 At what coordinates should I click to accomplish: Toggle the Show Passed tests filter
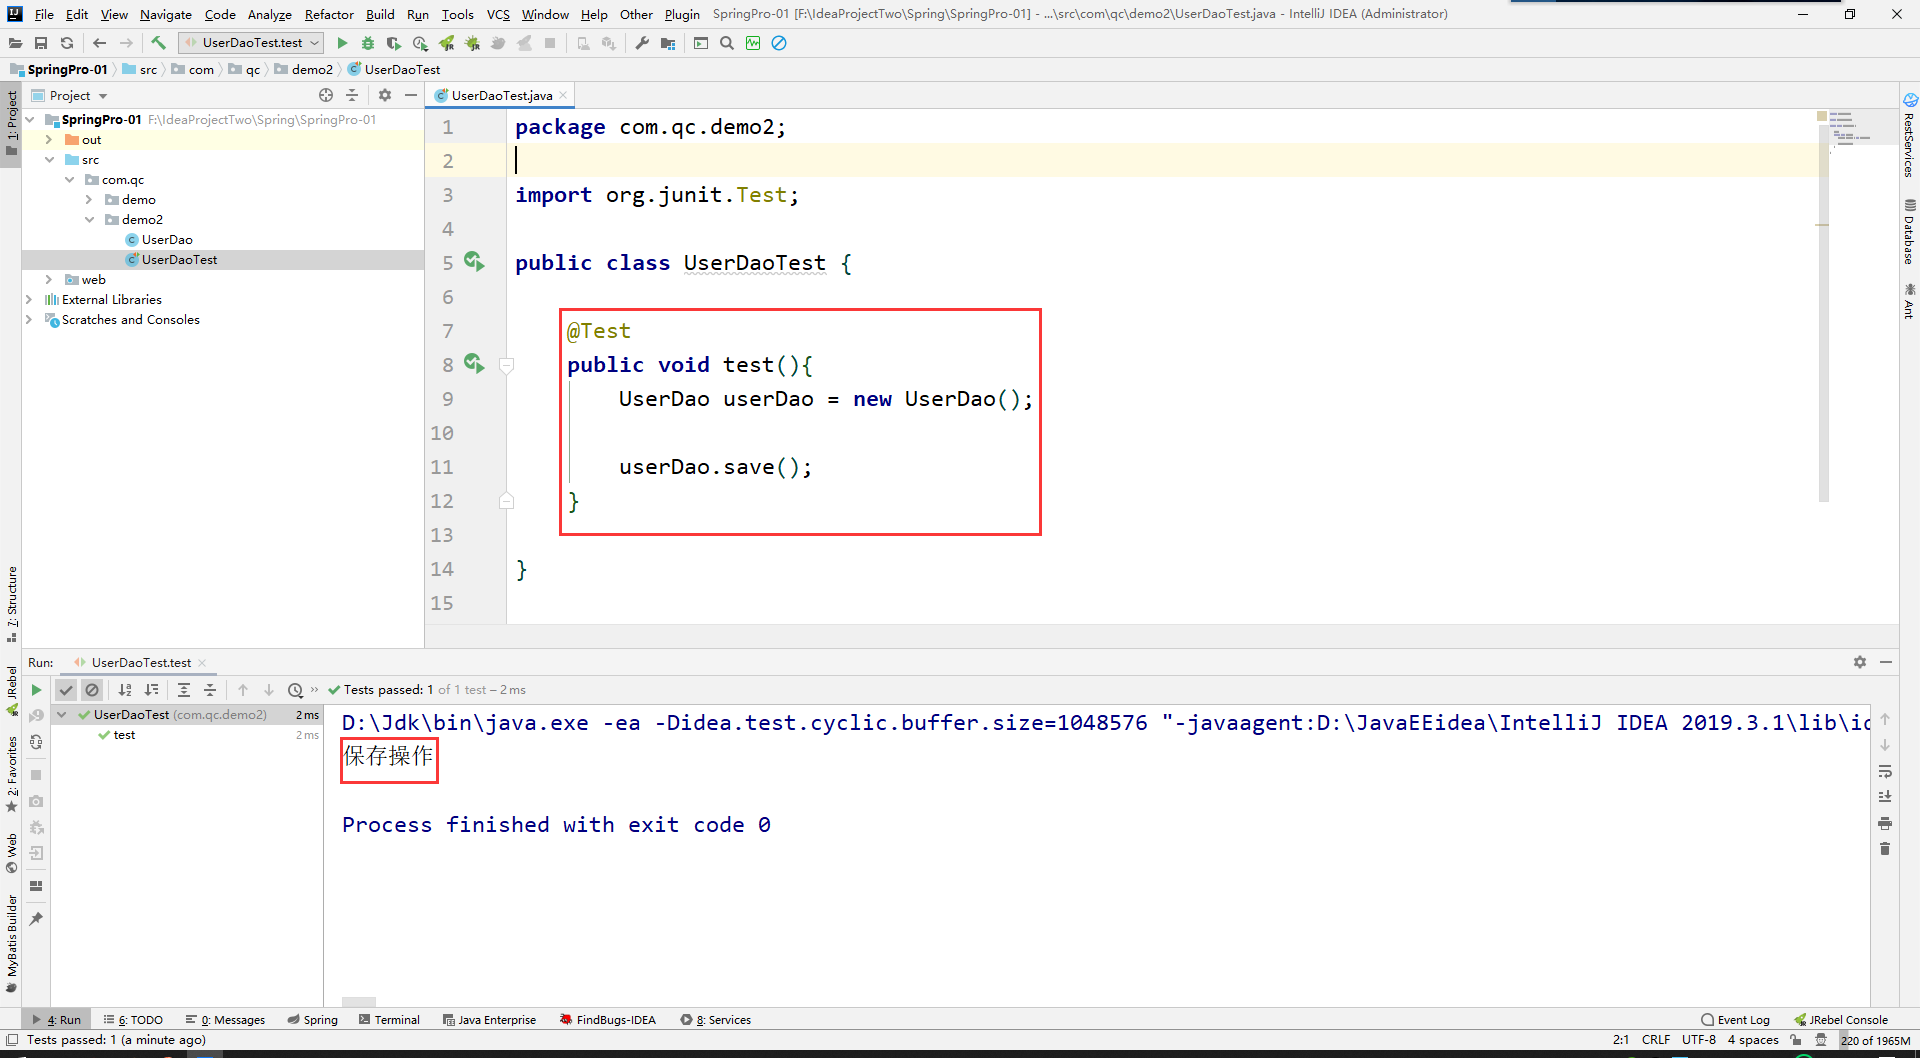66,690
